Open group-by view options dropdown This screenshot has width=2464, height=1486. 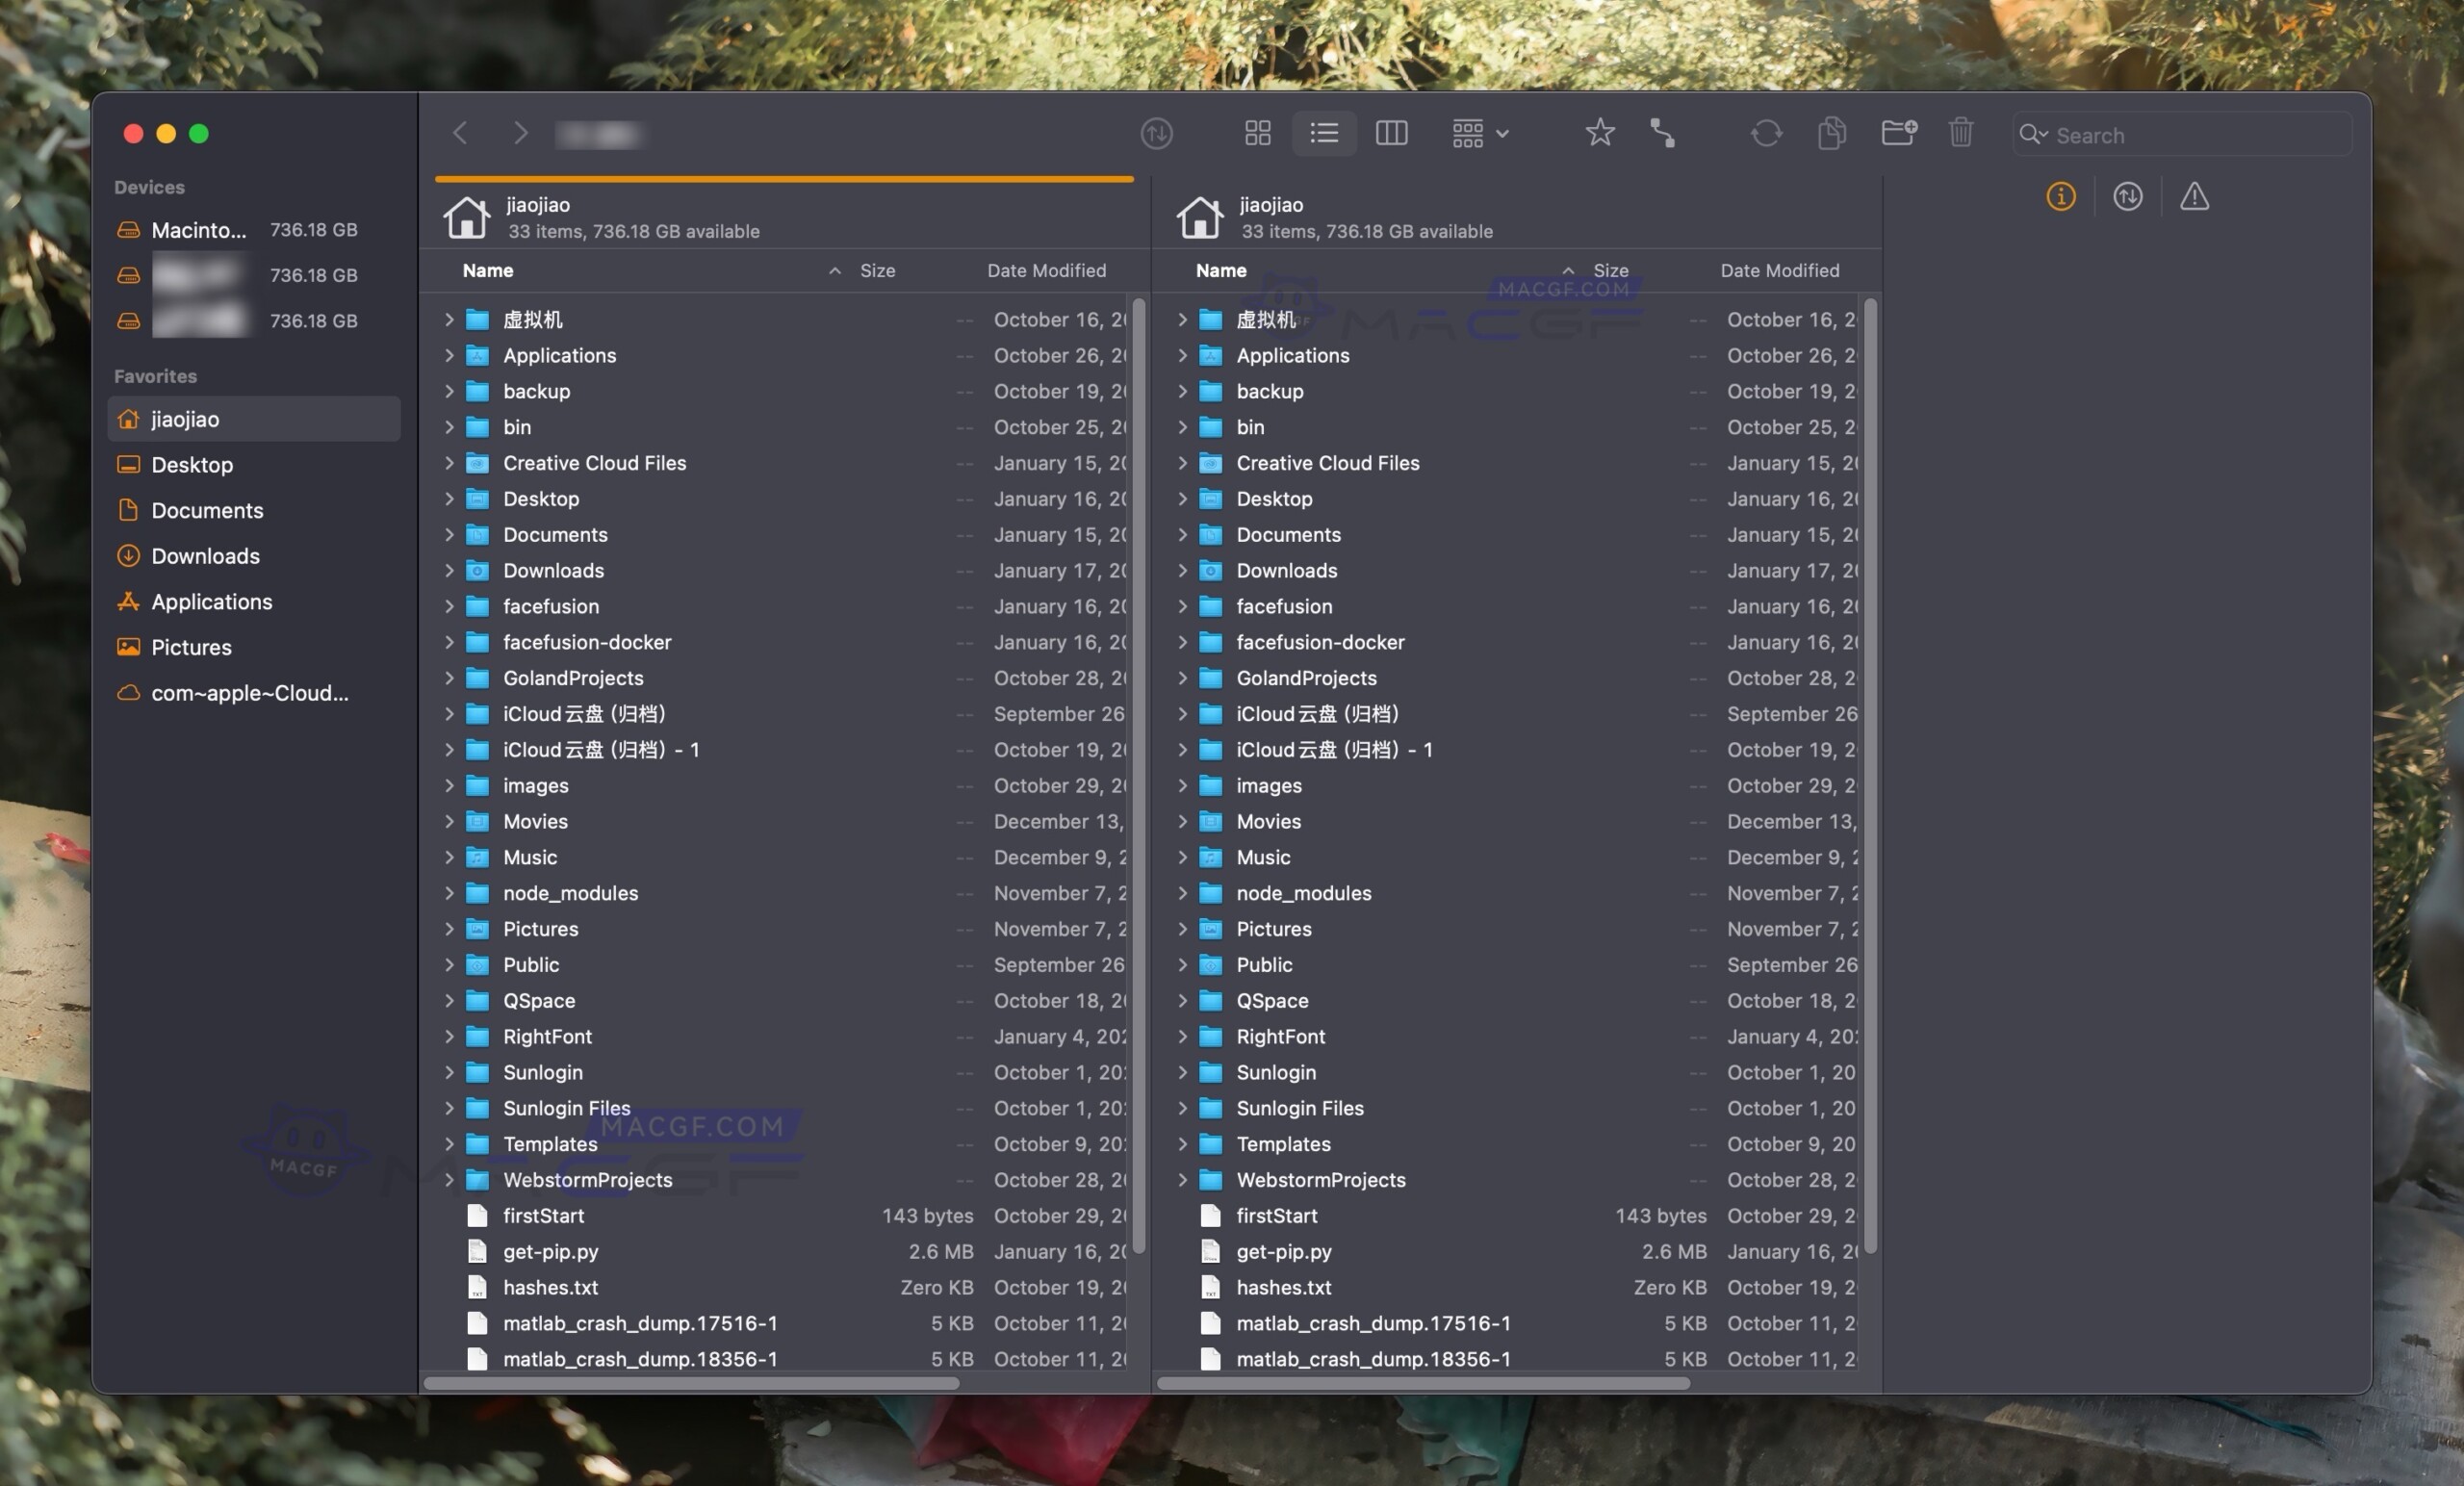click(x=1480, y=133)
